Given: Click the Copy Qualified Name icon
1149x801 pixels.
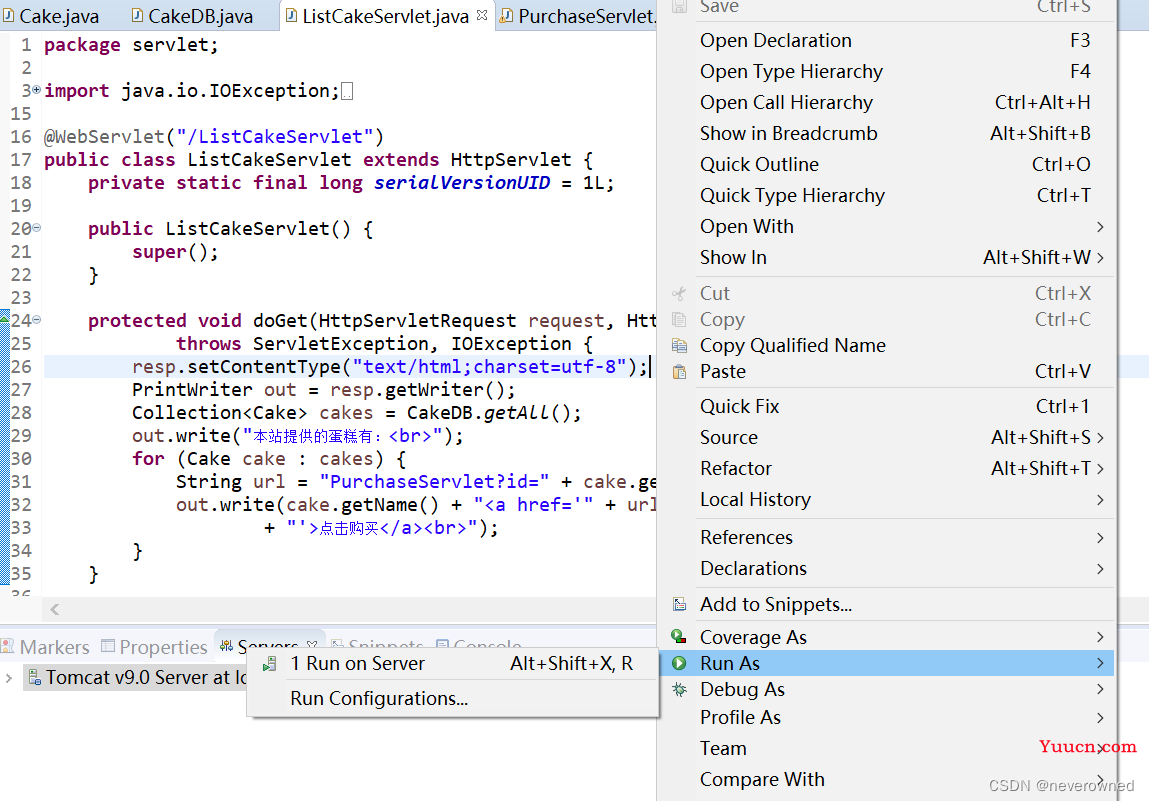Looking at the screenshot, I should coord(679,345).
